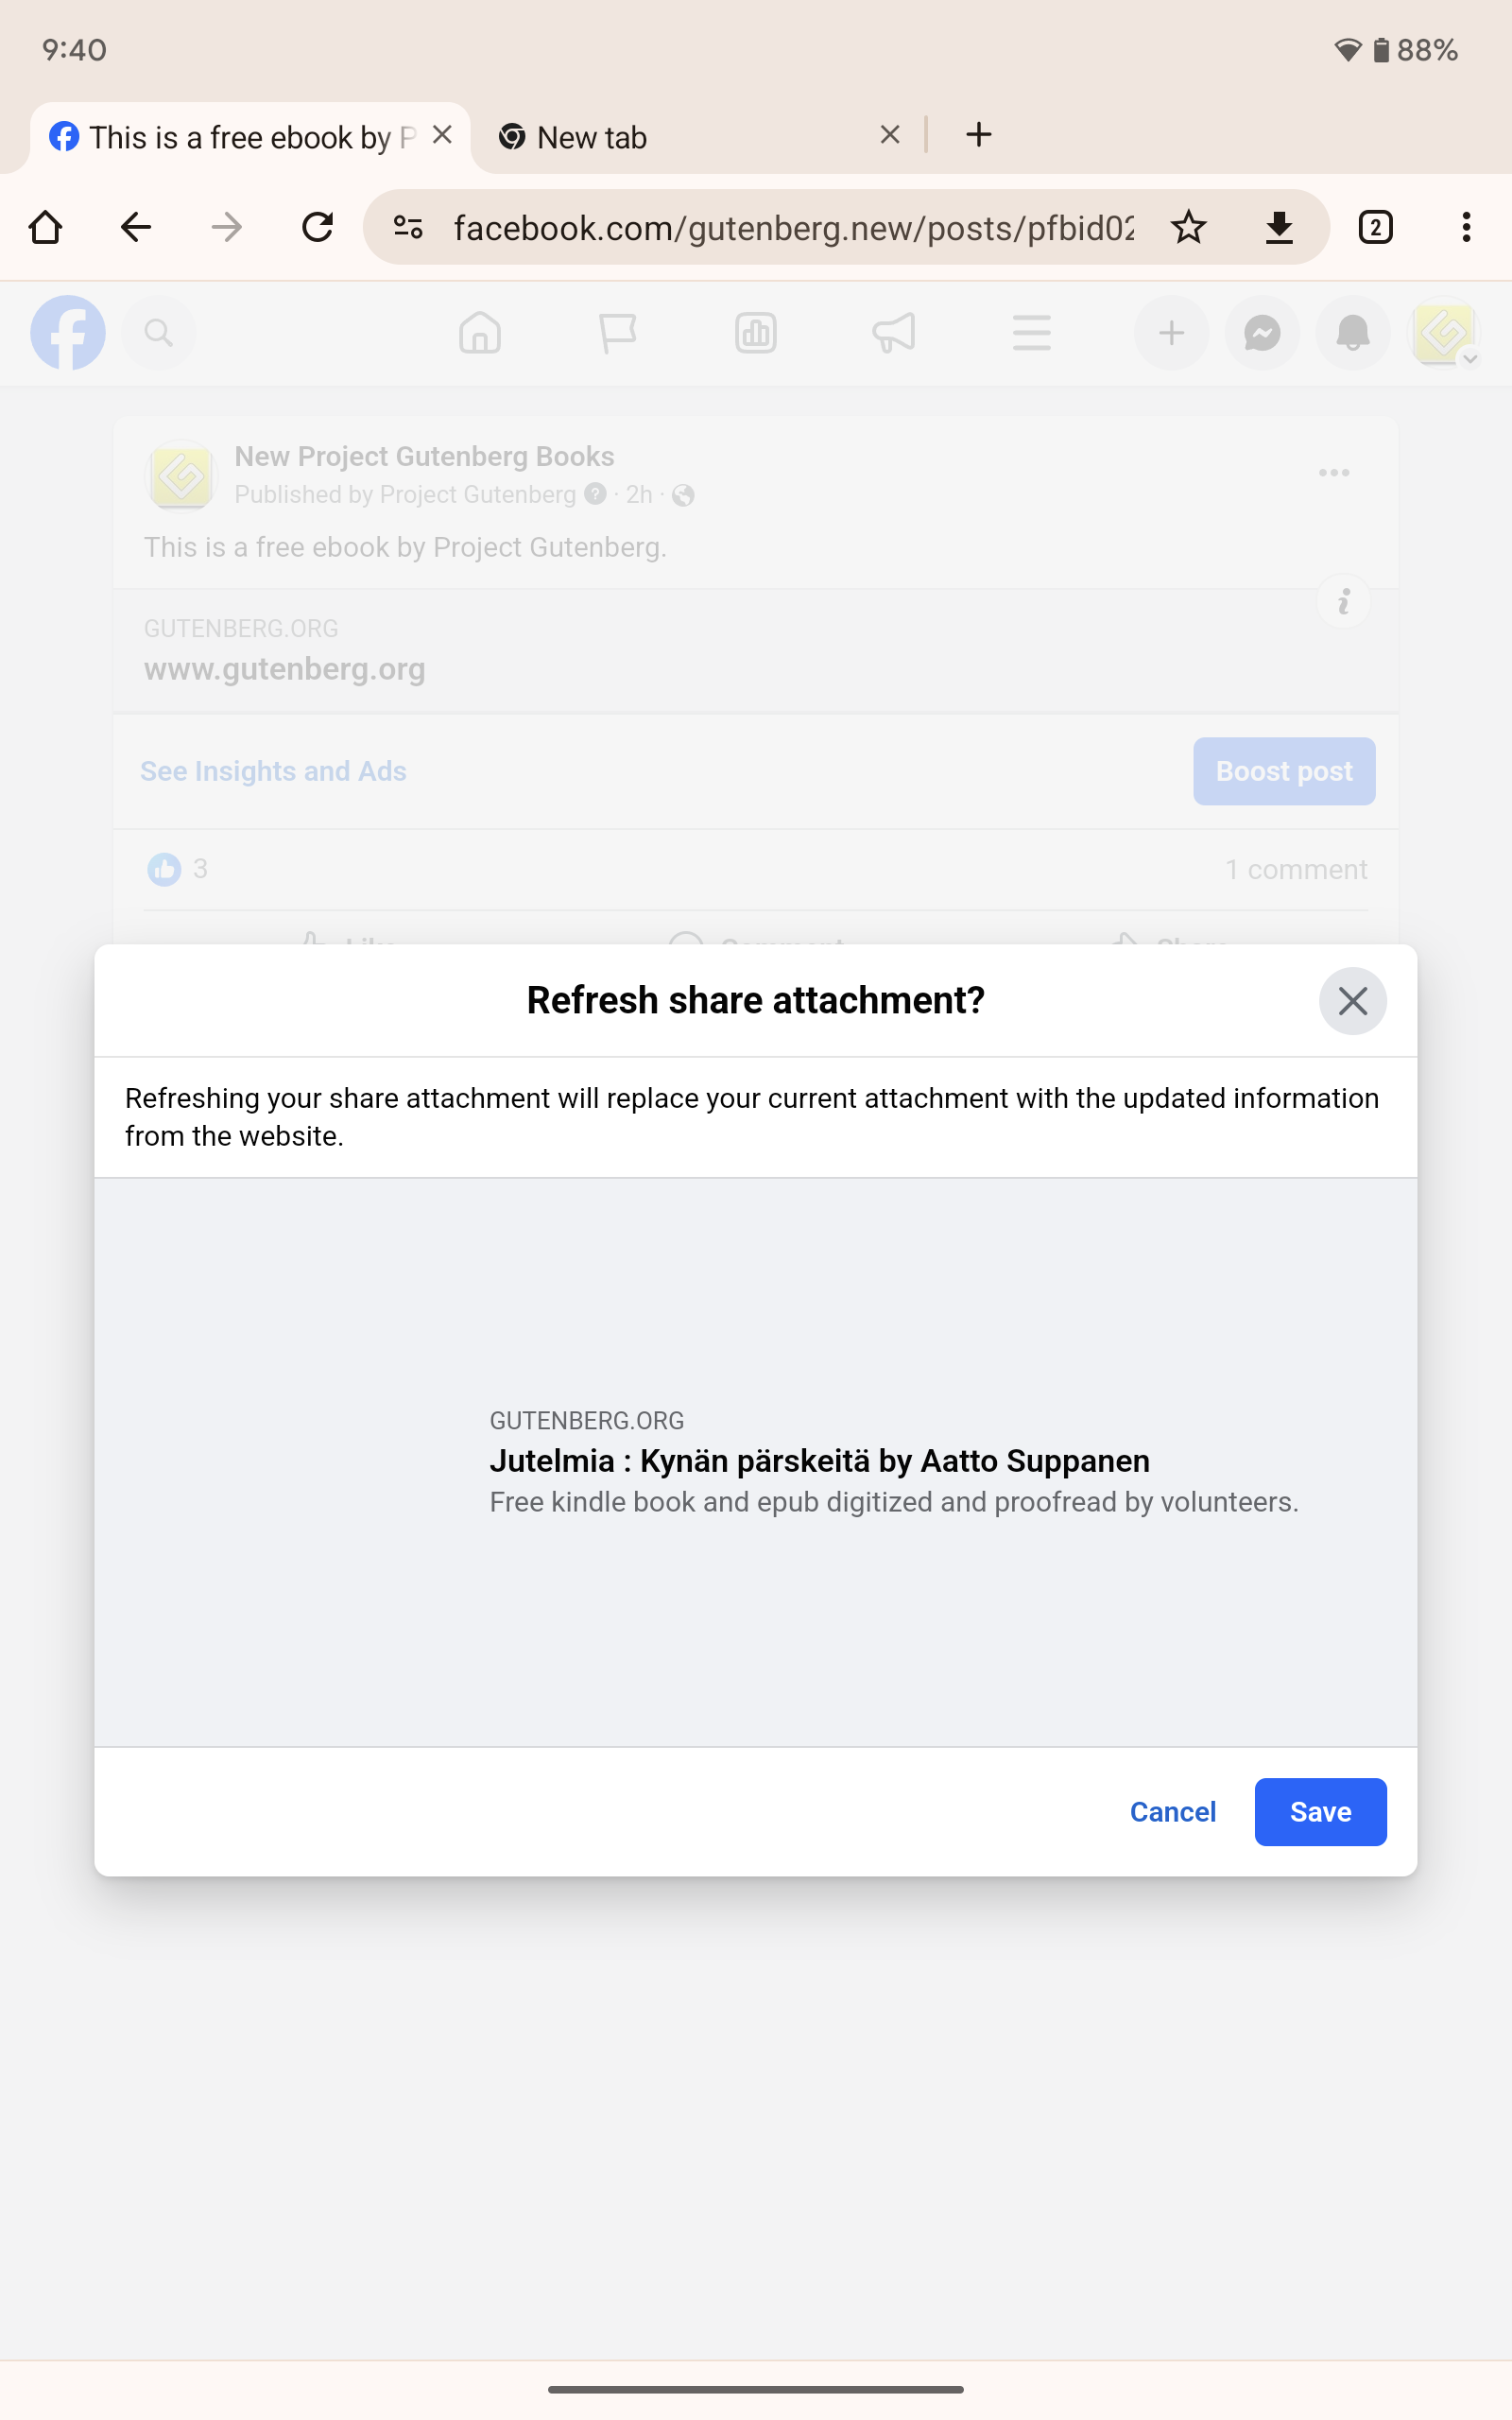This screenshot has width=1512, height=2420.
Task: Open Chrome's three-dot overflow menu
Action: pos(1466,227)
